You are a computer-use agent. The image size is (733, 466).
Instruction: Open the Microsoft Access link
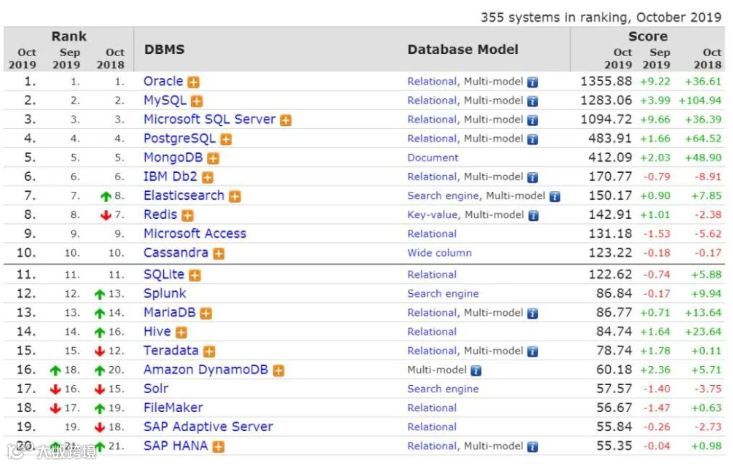pyautogui.click(x=194, y=234)
